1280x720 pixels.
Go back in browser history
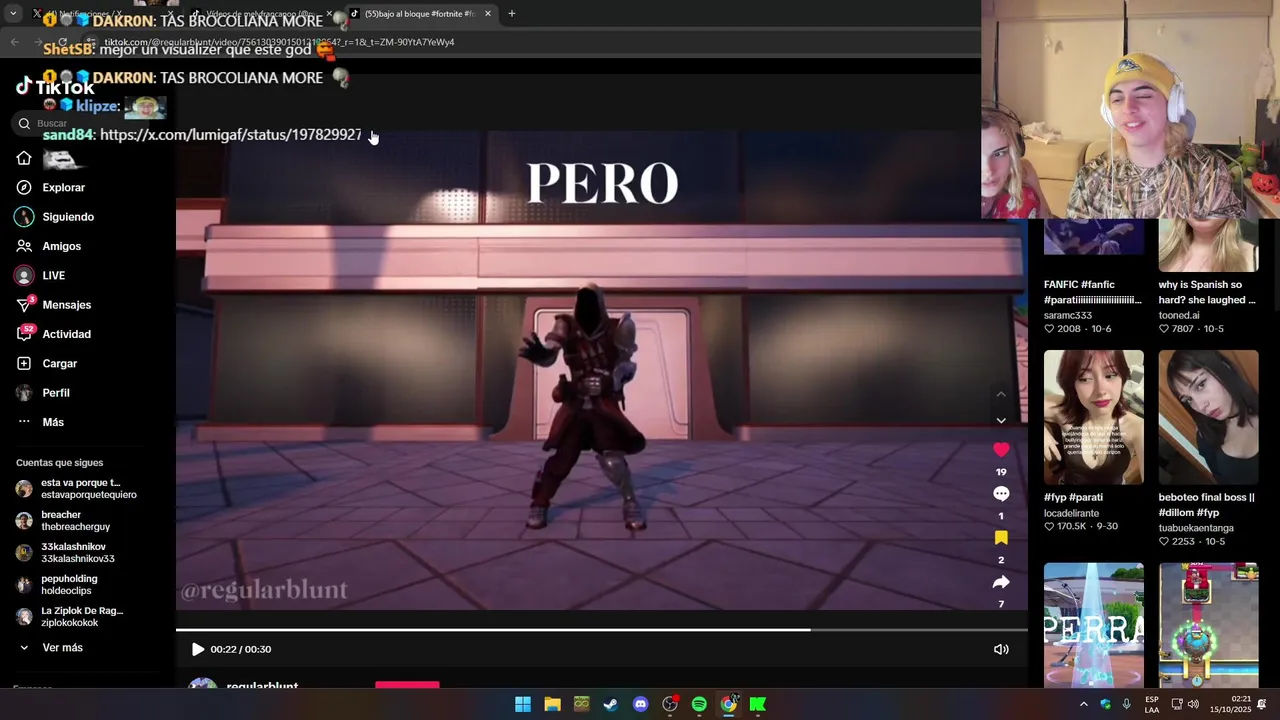[x=14, y=42]
